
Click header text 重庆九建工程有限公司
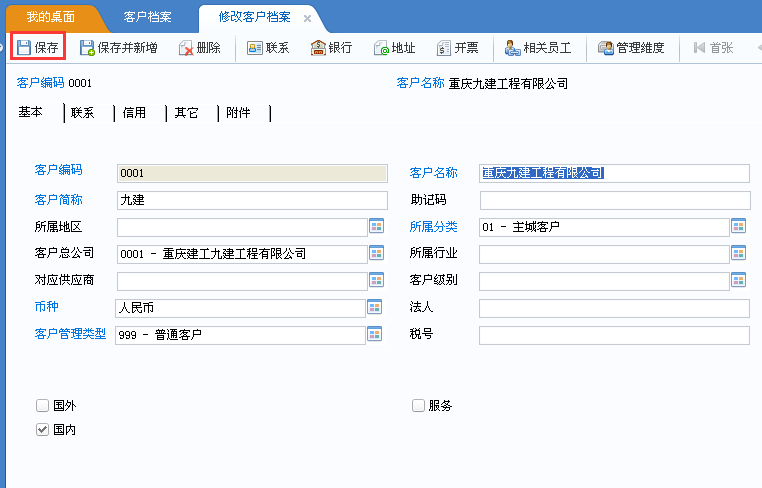[x=508, y=84]
